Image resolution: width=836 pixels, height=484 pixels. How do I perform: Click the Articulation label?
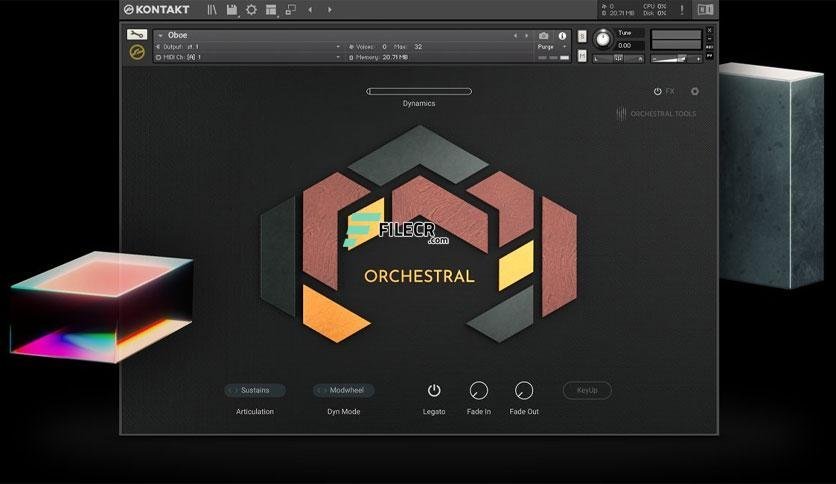tap(255, 412)
